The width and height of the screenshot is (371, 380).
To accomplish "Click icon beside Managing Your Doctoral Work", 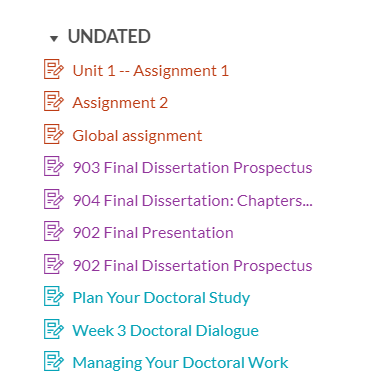I will pyautogui.click(x=54, y=361).
